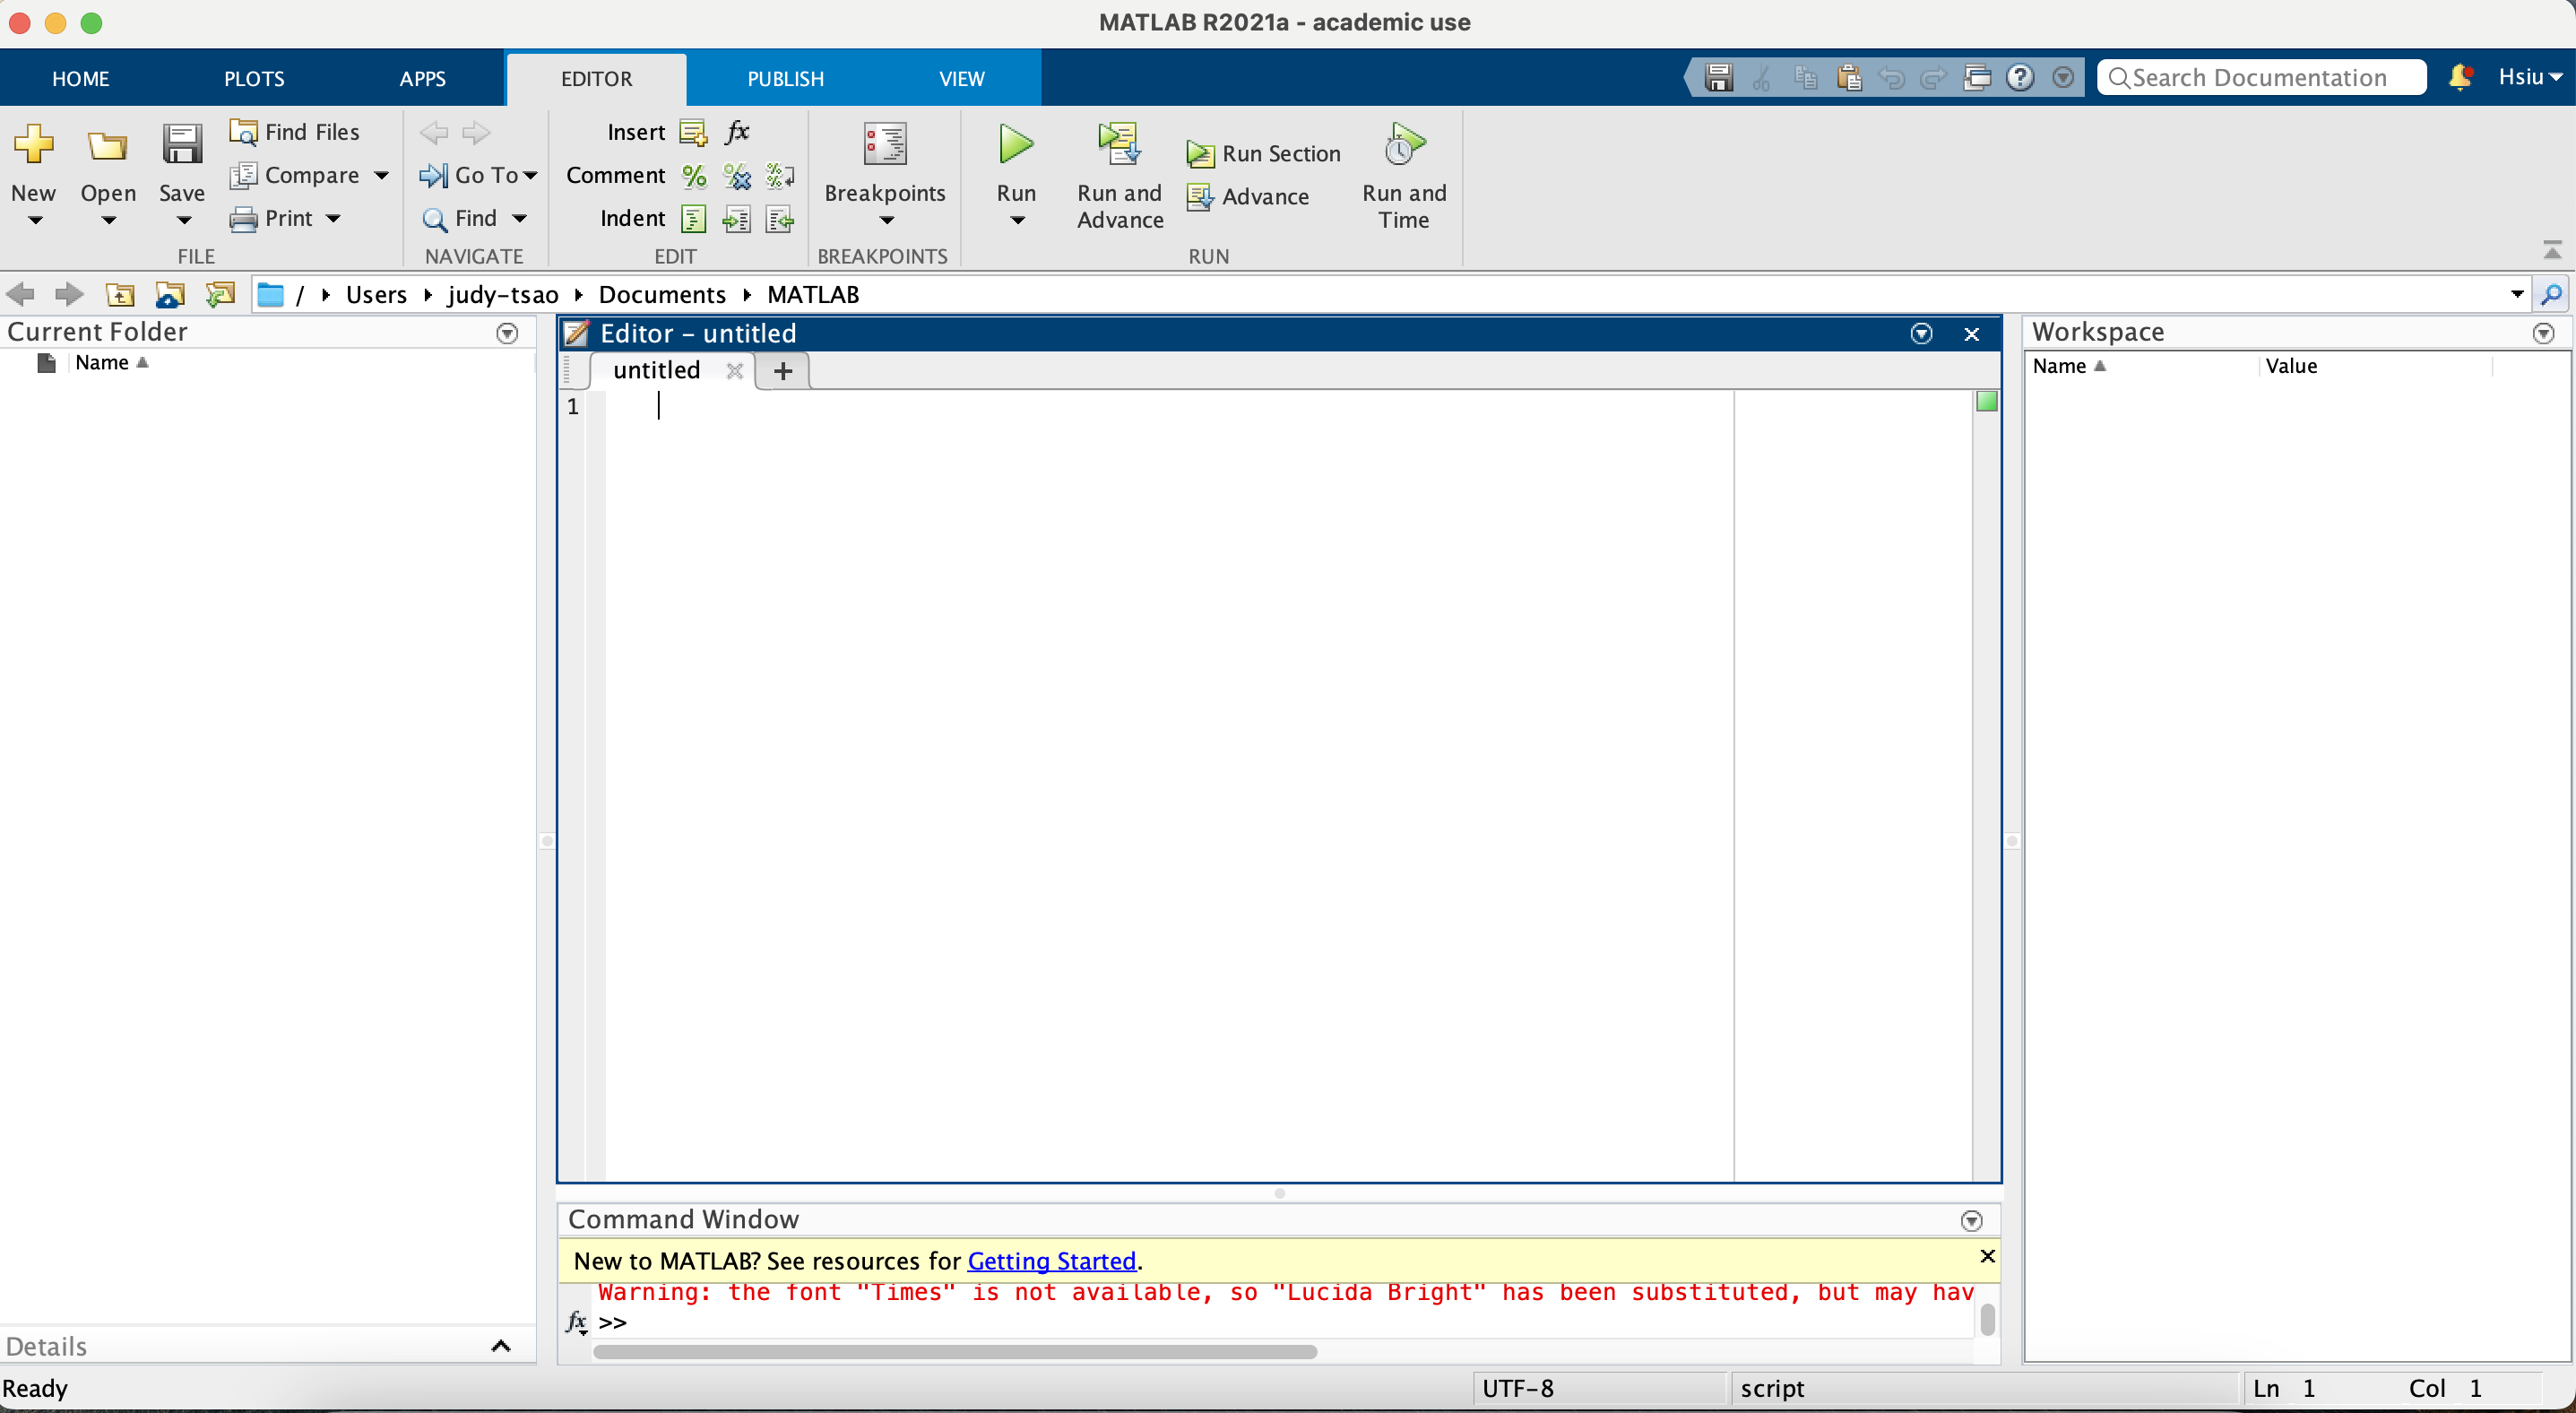Click the Help question mark icon

pos(2020,78)
